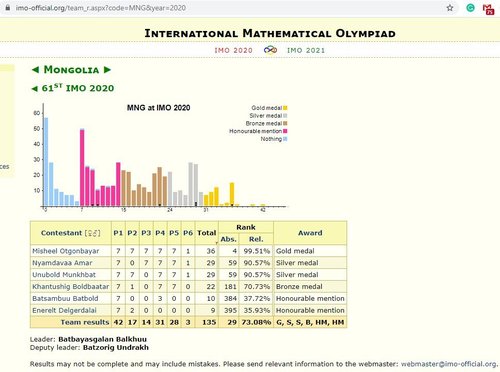Click the Nothing legend swatch
Image resolution: width=500 pixels, height=372 pixels.
point(285,139)
